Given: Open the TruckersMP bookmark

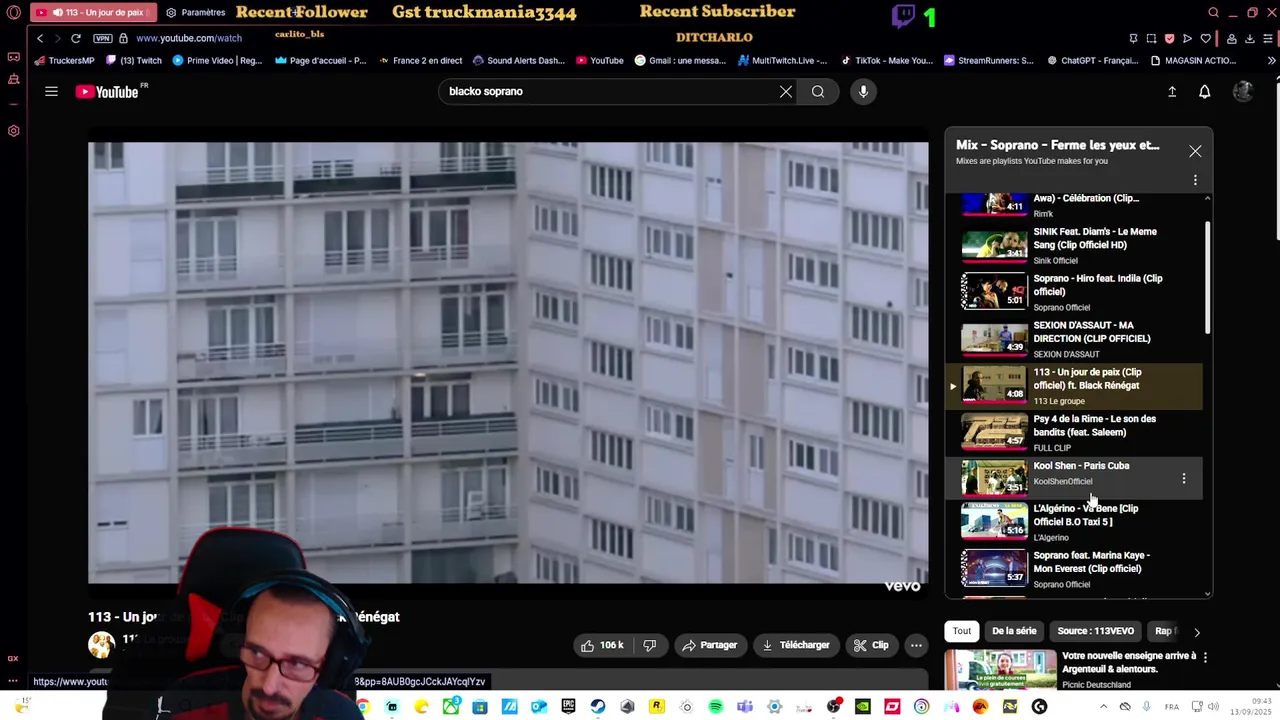Looking at the screenshot, I should pyautogui.click(x=64, y=60).
